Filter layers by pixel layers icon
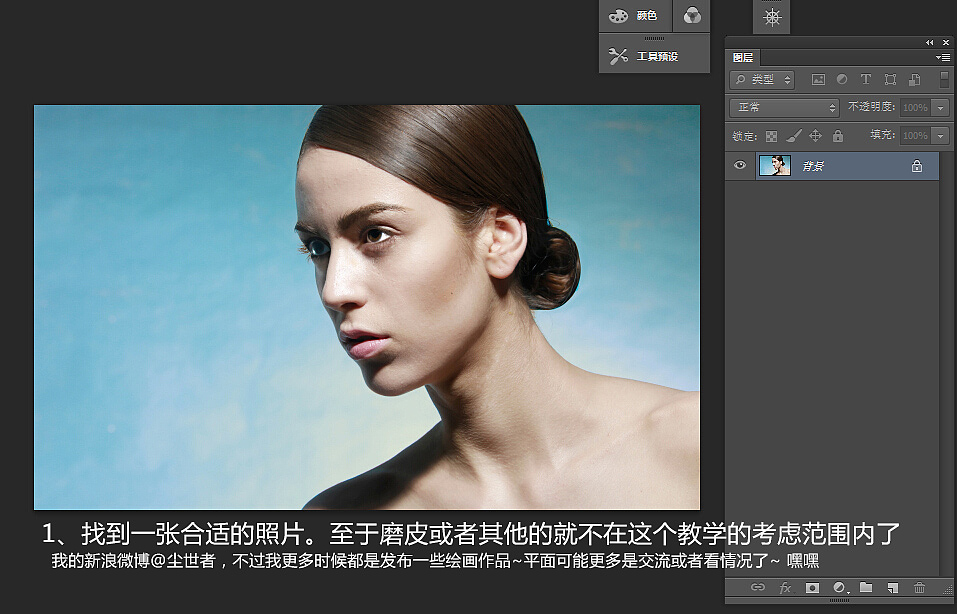The height and width of the screenshot is (614, 957). [818, 79]
